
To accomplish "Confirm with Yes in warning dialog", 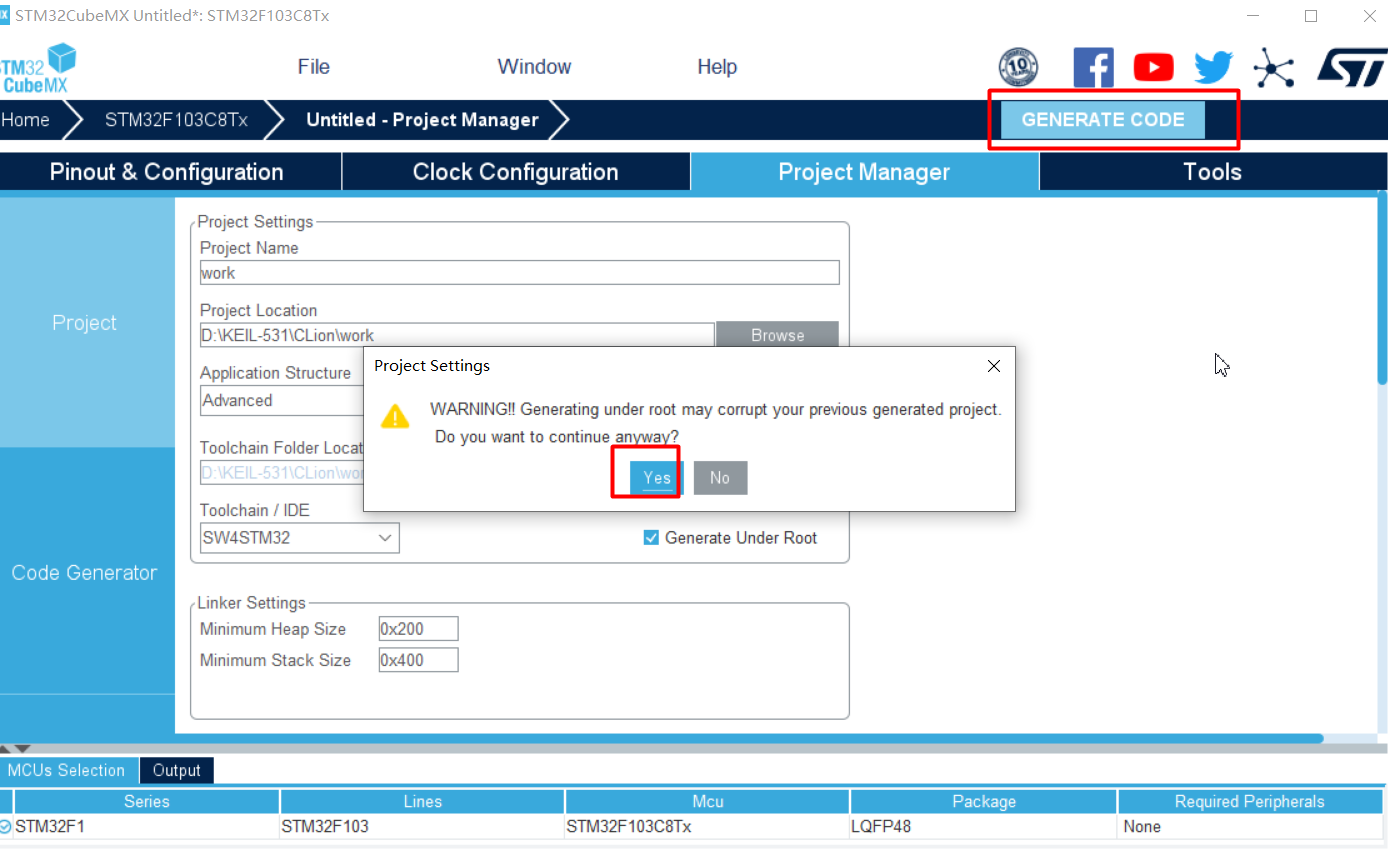I will [x=657, y=477].
